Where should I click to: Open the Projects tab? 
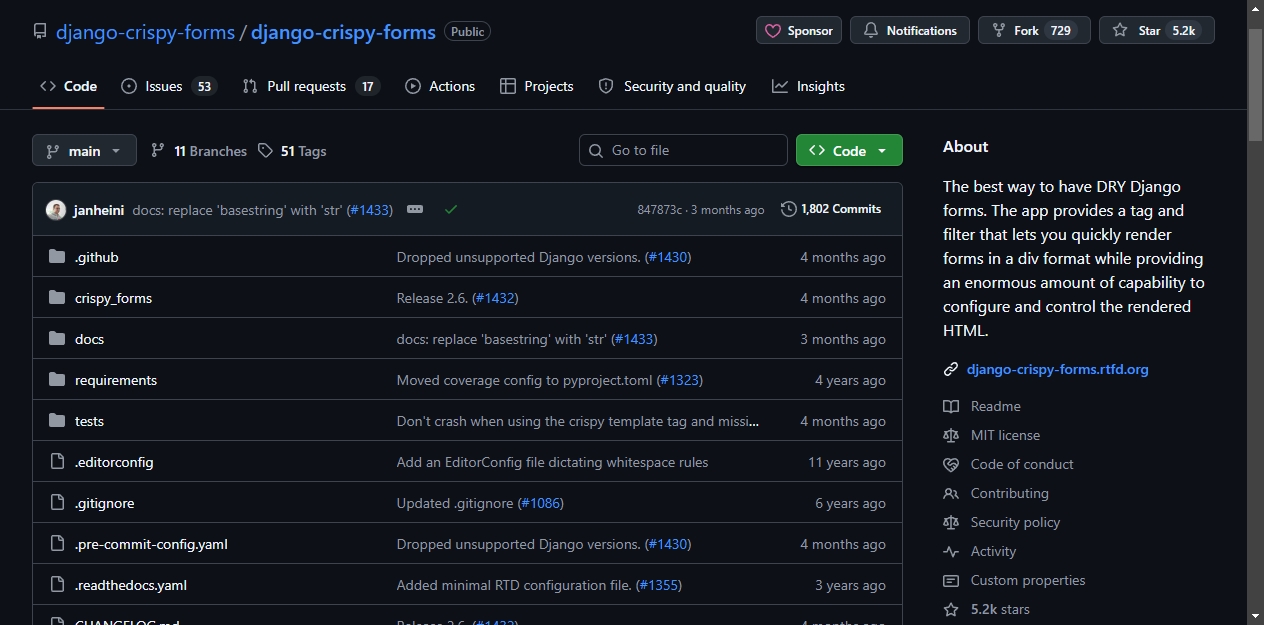click(537, 86)
